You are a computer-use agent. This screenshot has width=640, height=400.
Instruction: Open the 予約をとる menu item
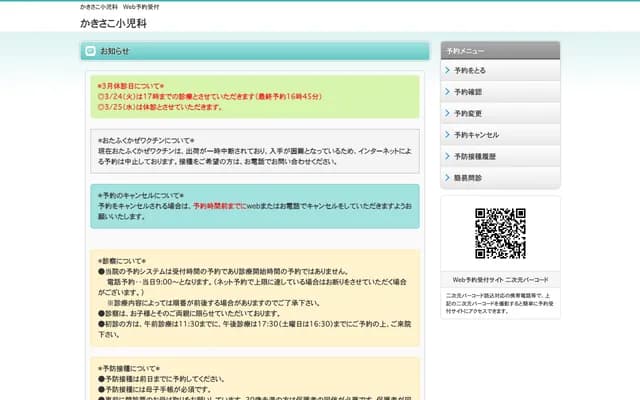(x=470, y=71)
